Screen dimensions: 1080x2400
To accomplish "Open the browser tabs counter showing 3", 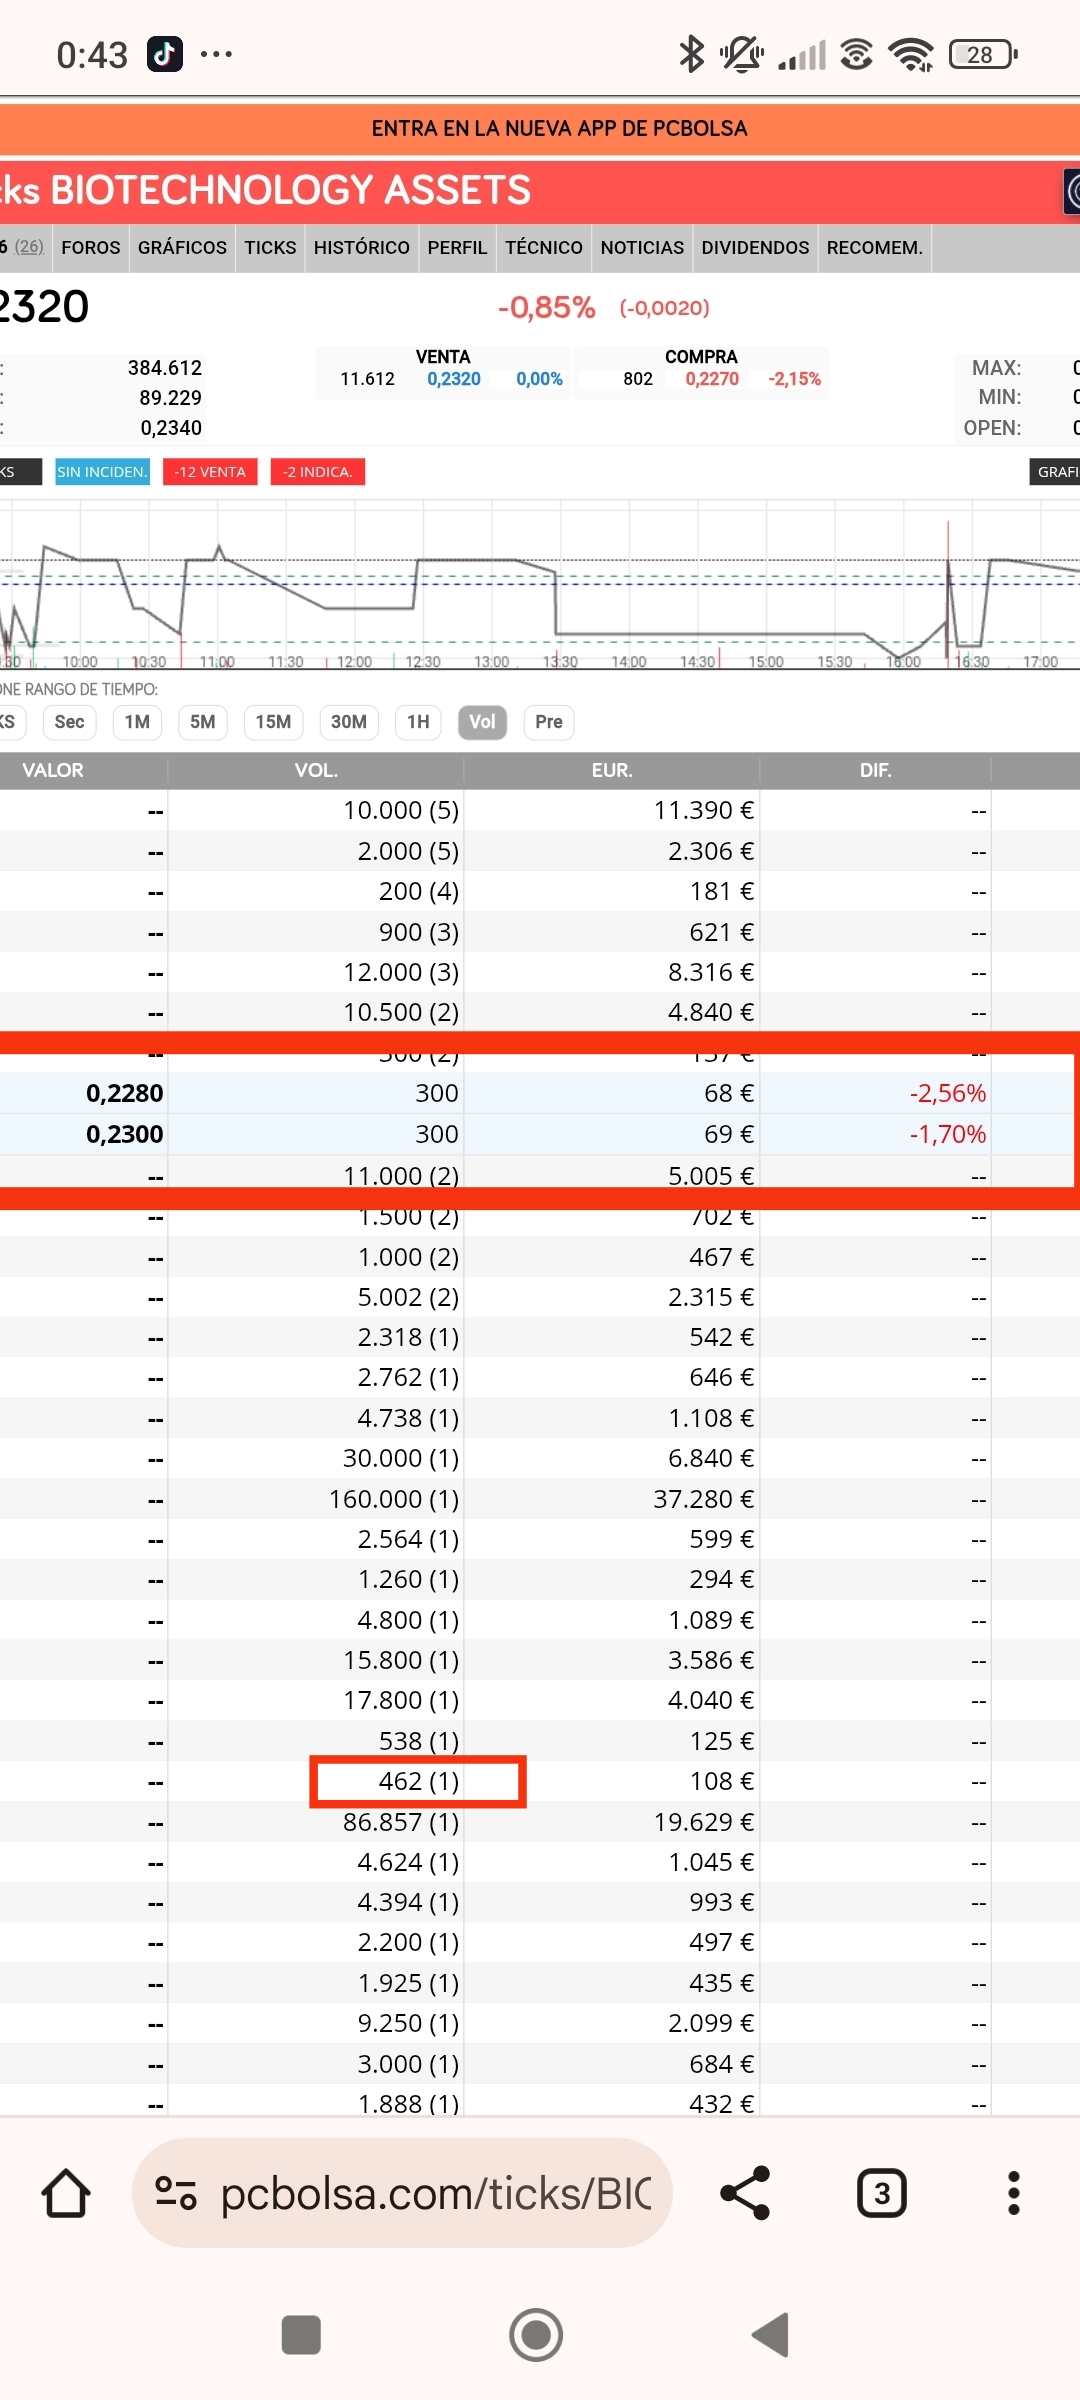I will coord(881,2194).
